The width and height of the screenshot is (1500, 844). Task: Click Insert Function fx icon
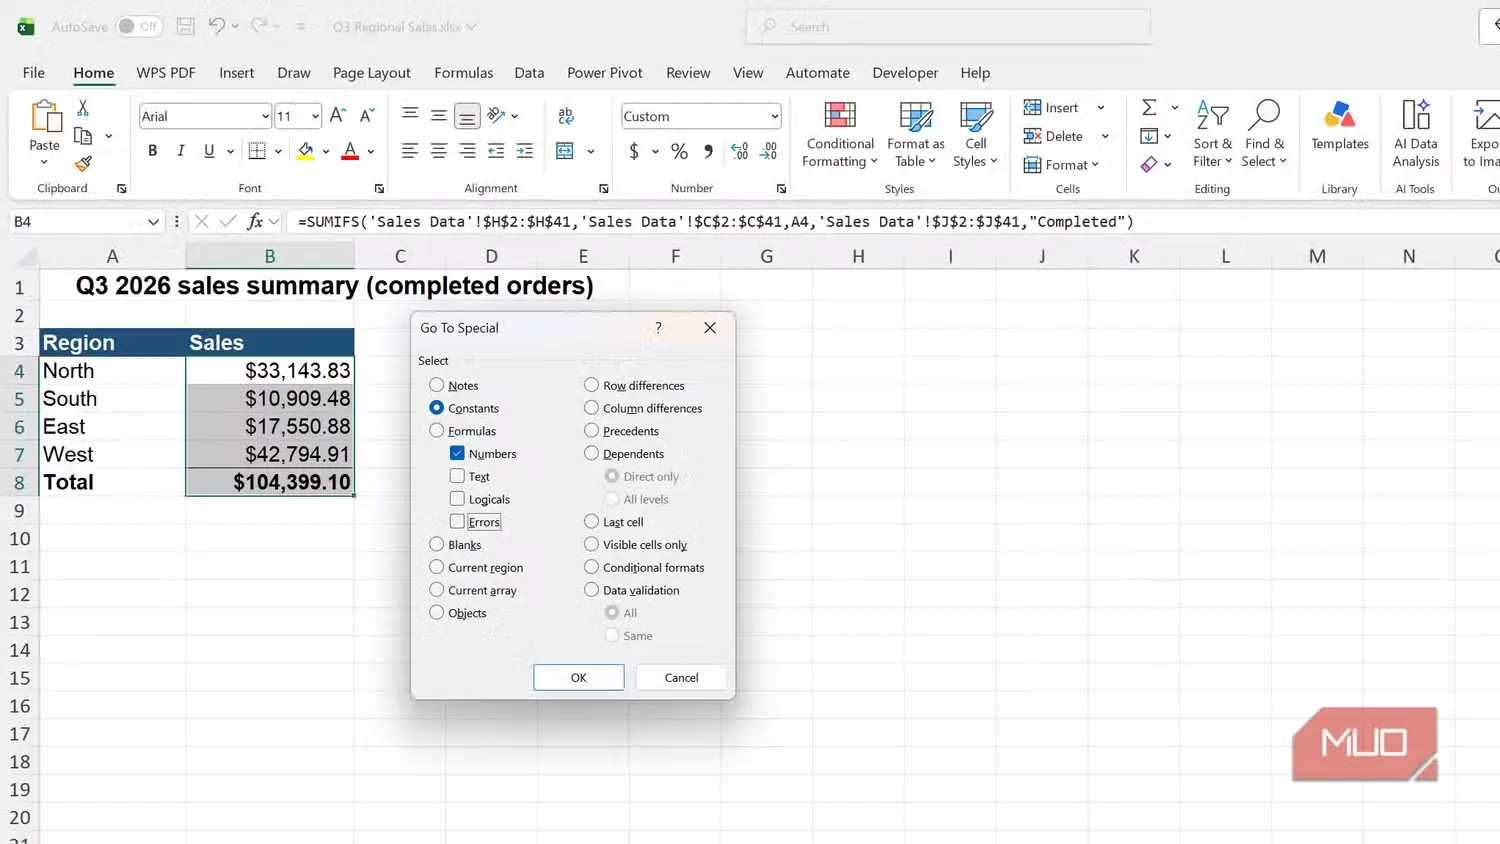255,221
